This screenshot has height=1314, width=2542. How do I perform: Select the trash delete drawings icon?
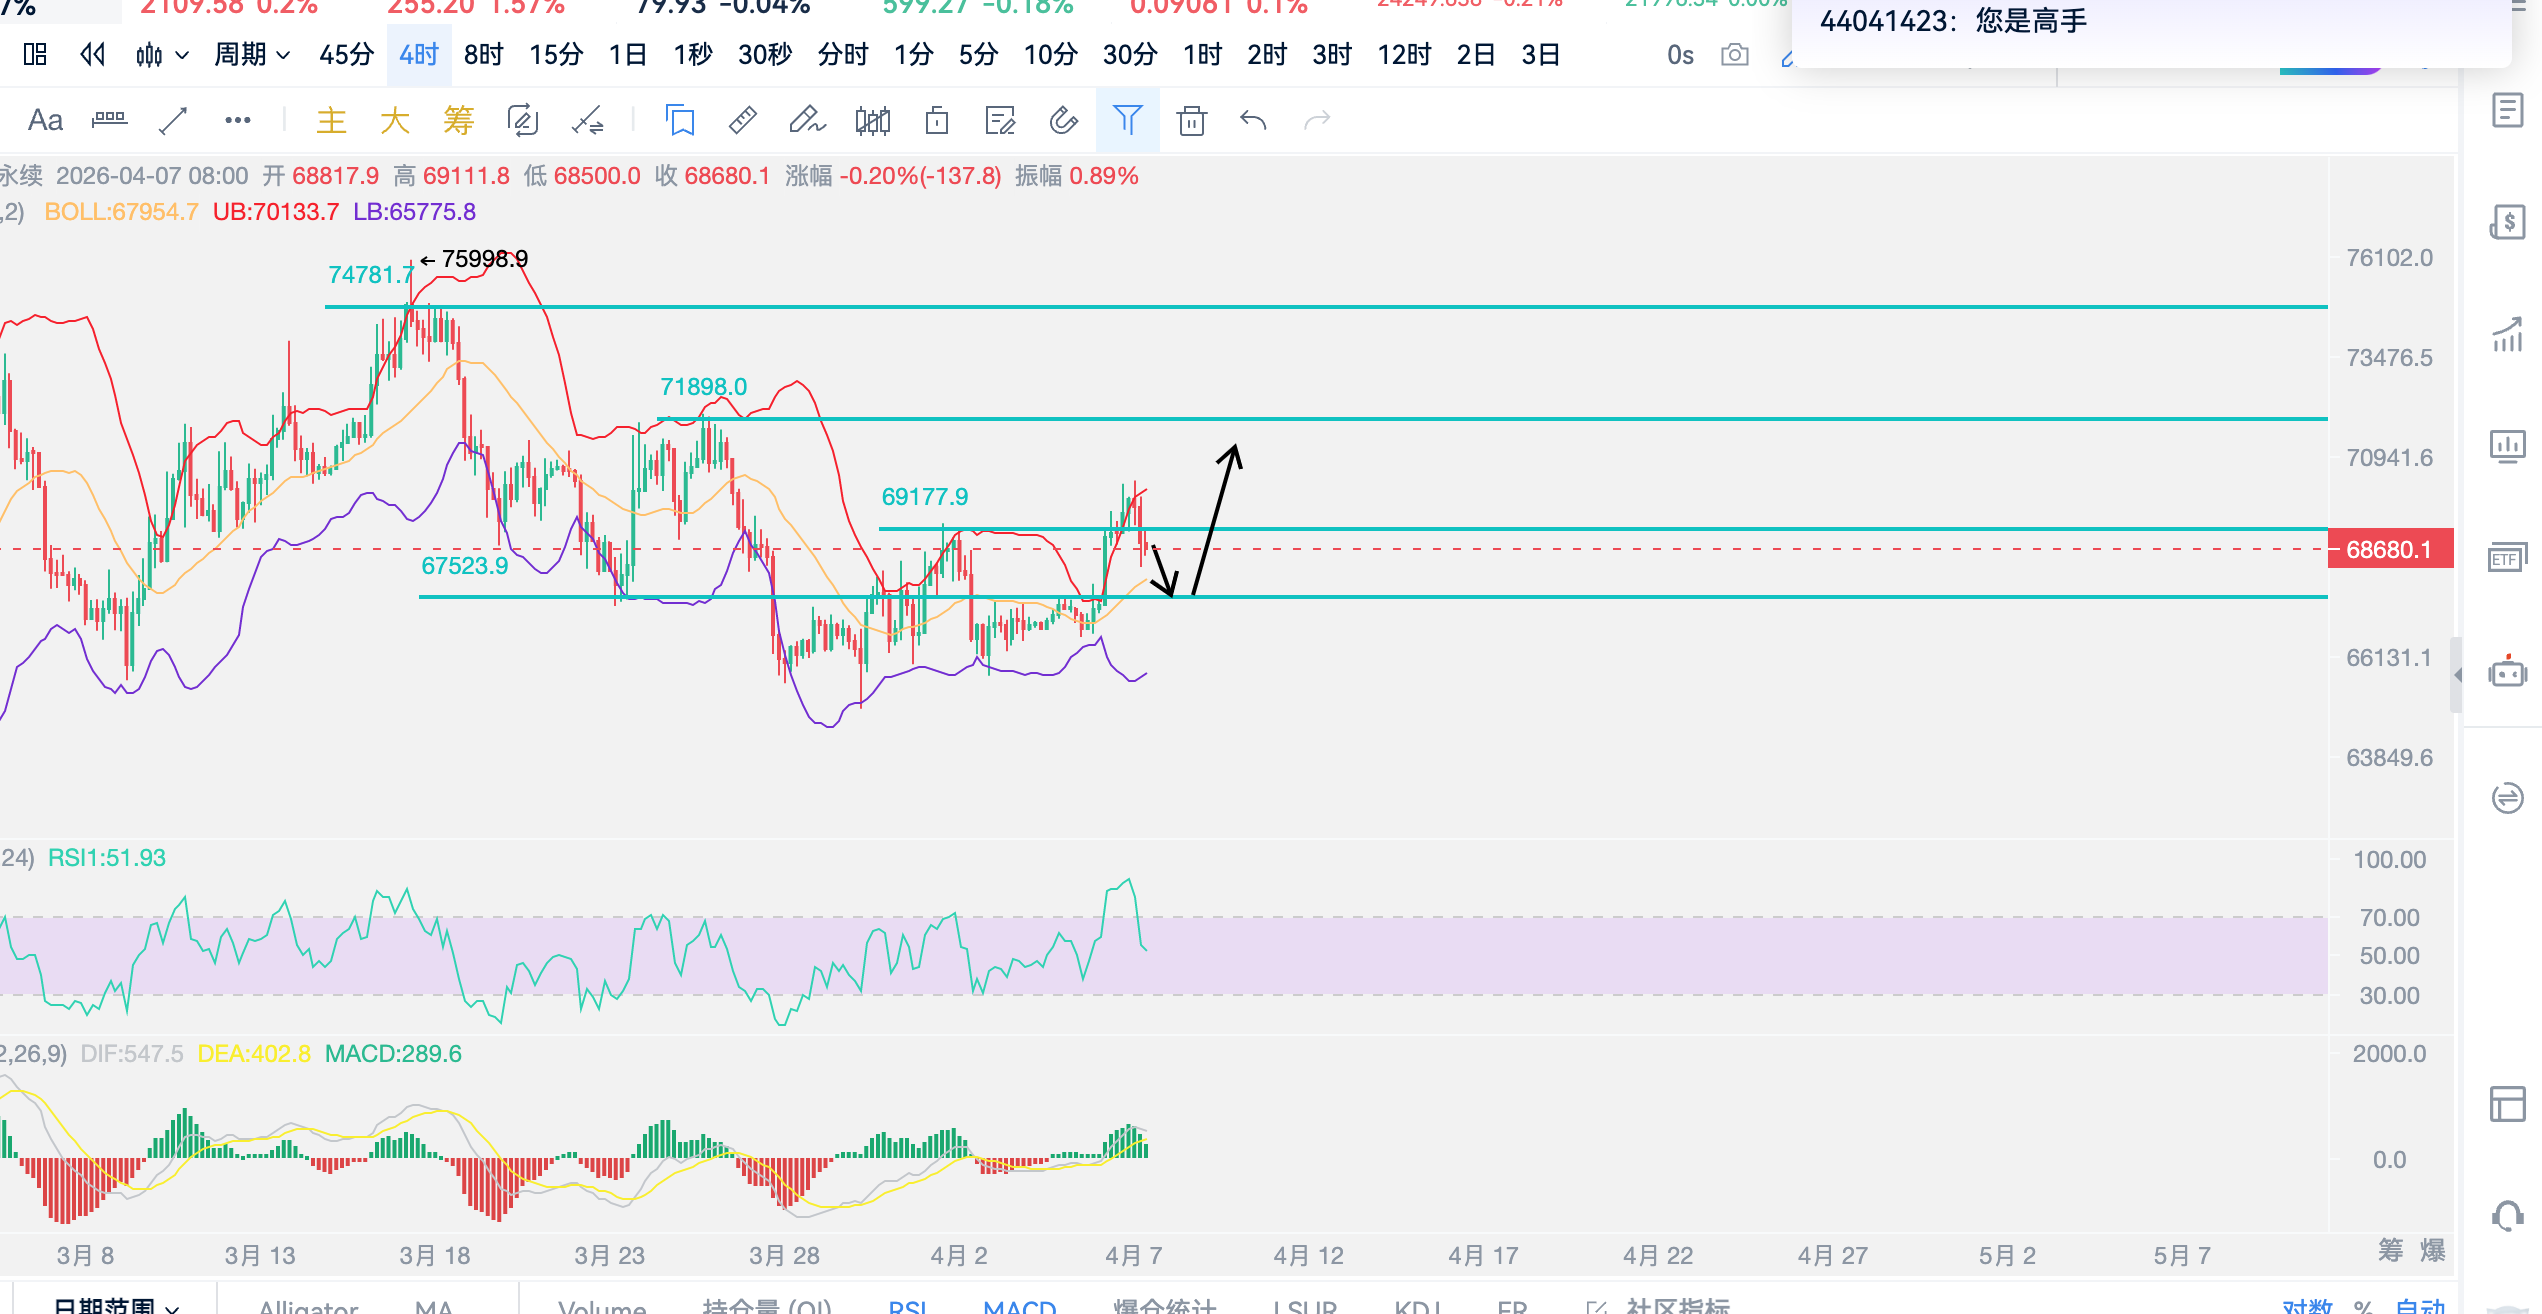1190,121
